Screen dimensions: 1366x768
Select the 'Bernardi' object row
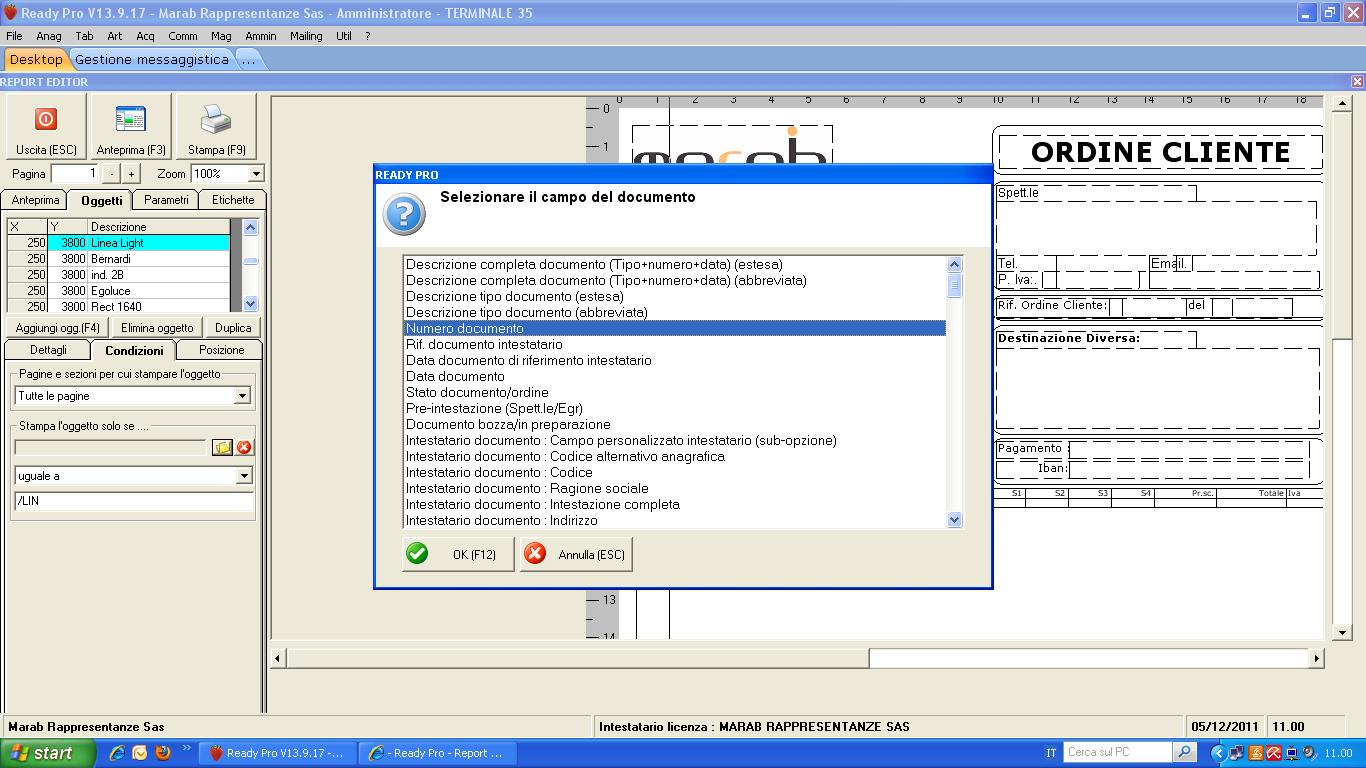[x=118, y=259]
